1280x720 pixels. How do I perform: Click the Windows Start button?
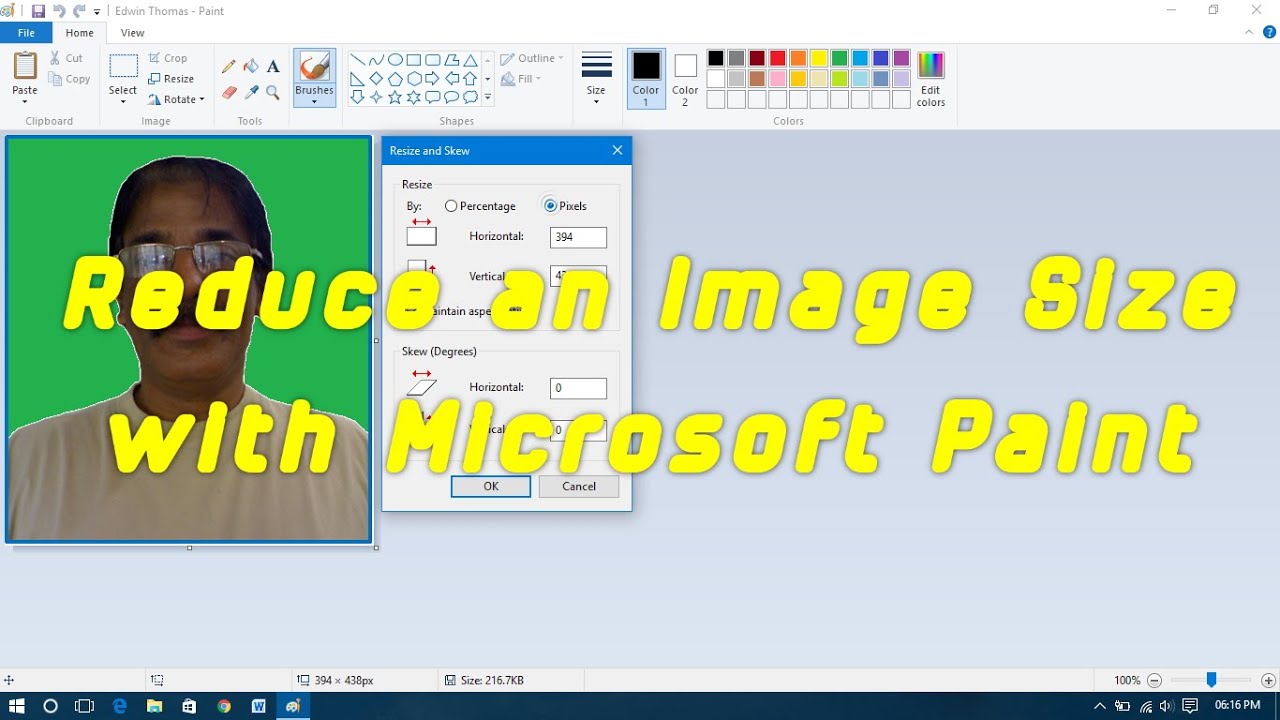click(17, 706)
